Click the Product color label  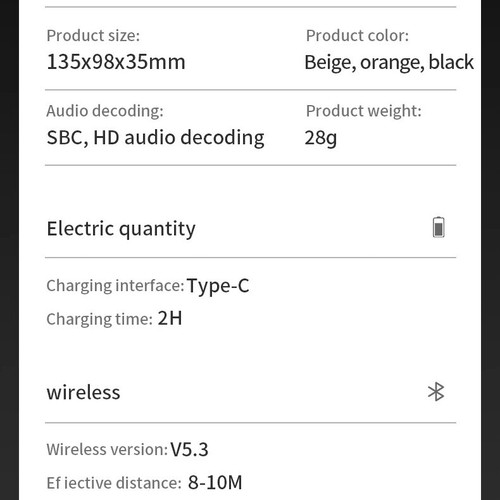[x=357, y=36]
